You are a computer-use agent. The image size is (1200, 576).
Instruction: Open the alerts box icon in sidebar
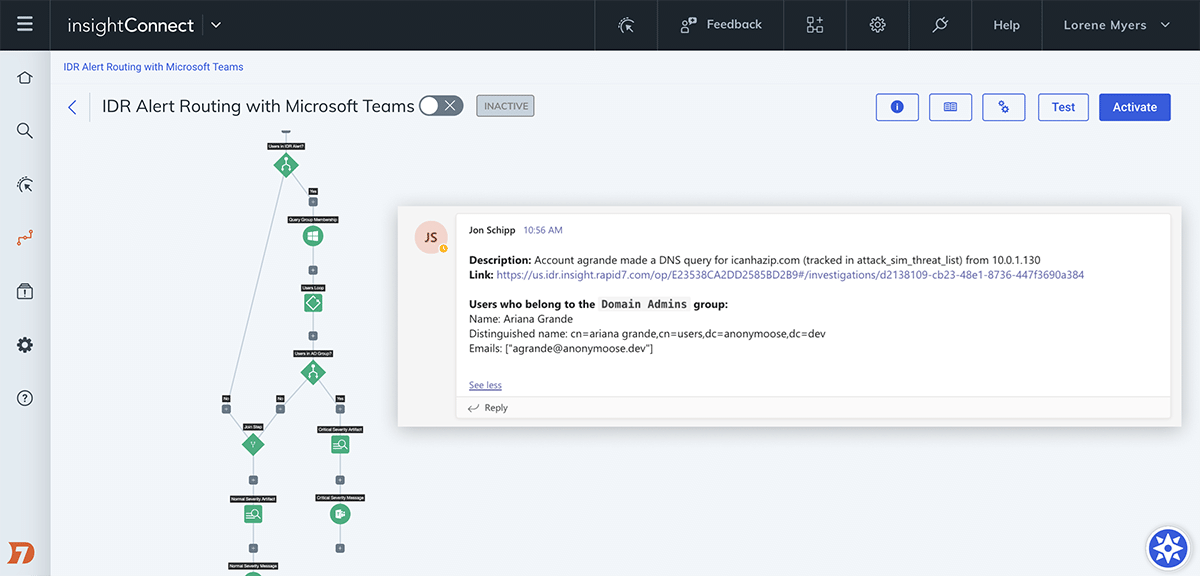click(x=25, y=291)
